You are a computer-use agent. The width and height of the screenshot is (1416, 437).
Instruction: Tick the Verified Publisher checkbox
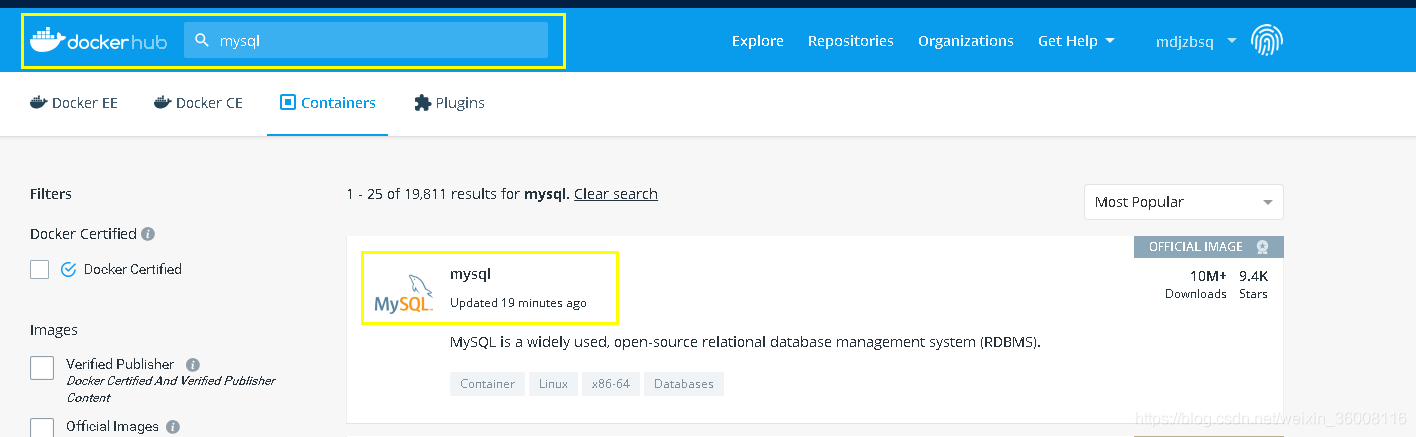point(42,368)
